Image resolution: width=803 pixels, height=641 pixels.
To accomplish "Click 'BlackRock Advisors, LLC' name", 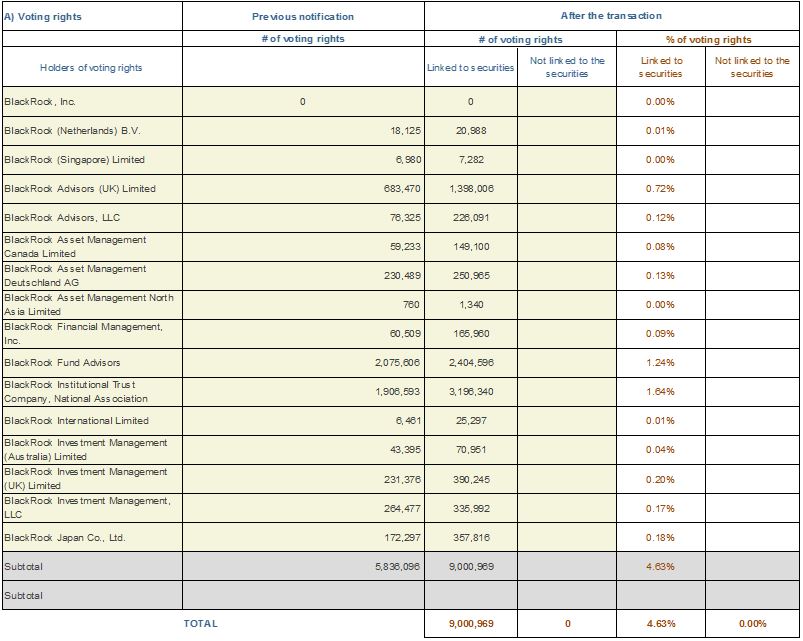I will click(x=62, y=218).
